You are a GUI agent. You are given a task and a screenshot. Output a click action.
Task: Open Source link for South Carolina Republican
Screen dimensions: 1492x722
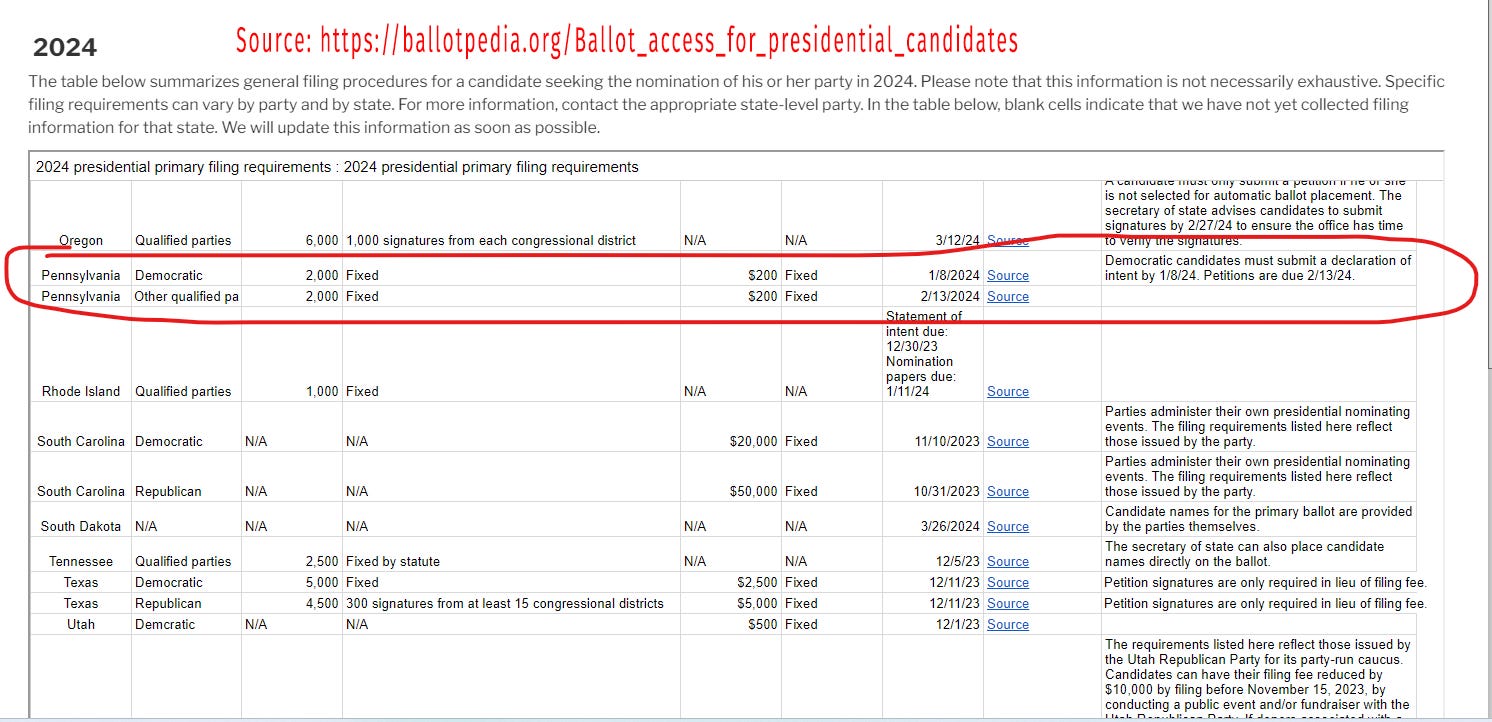click(x=1007, y=491)
